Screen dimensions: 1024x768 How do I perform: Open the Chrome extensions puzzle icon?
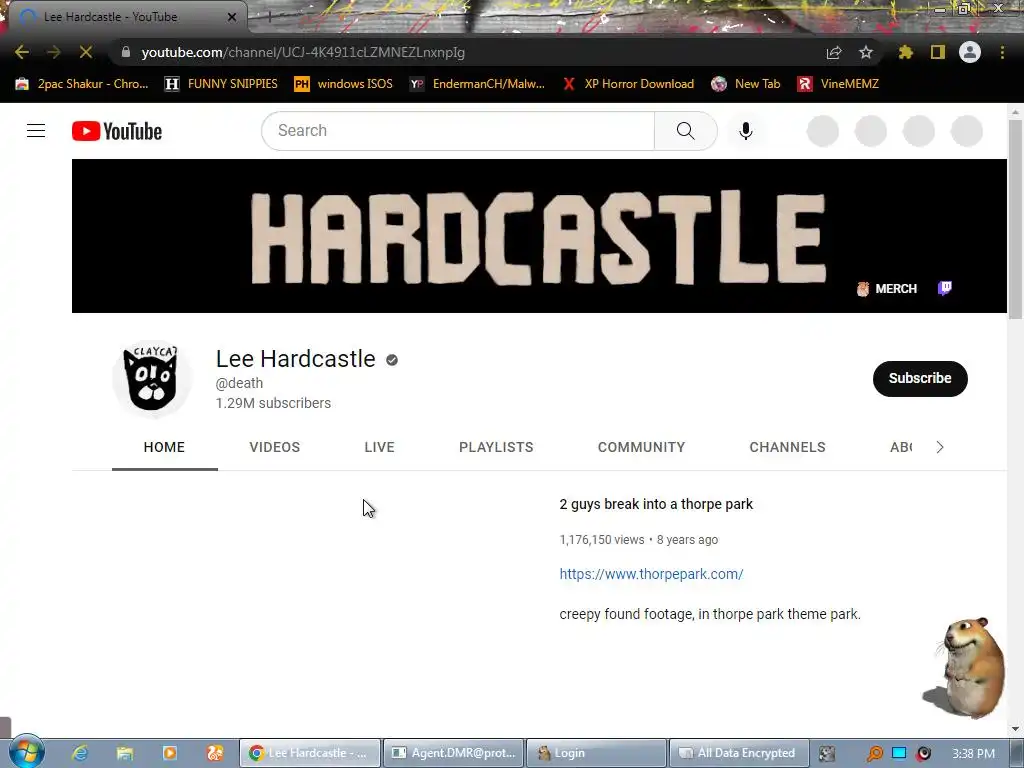click(x=905, y=52)
